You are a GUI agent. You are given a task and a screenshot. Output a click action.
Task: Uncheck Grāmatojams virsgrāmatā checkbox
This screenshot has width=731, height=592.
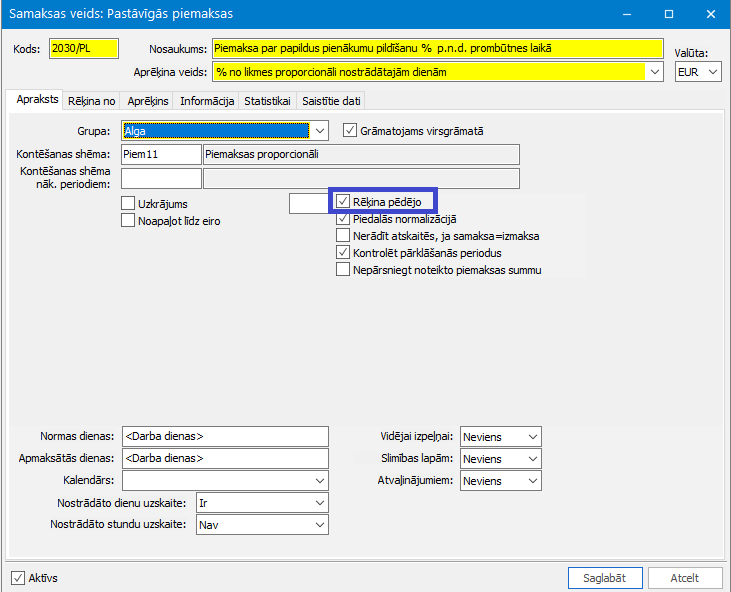350,130
